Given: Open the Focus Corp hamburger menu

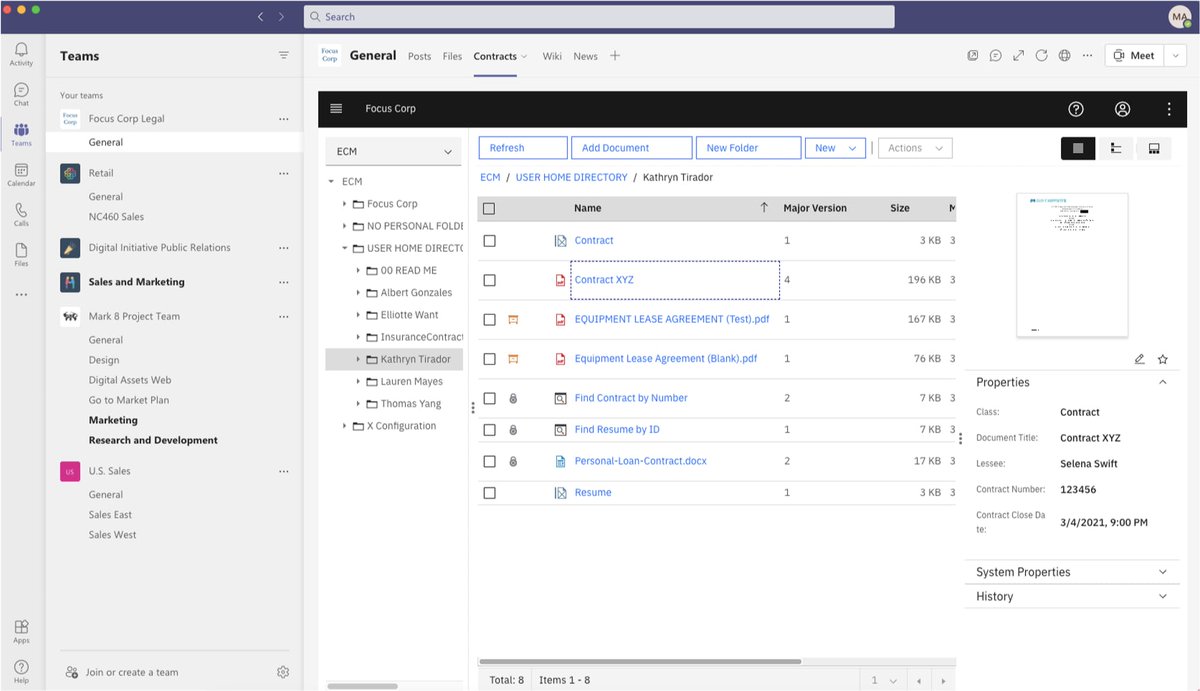Looking at the screenshot, I should [336, 108].
